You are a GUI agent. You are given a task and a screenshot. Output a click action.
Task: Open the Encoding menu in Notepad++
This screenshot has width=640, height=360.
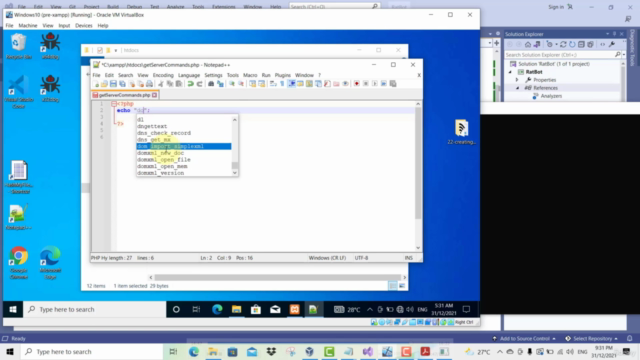click(x=163, y=75)
